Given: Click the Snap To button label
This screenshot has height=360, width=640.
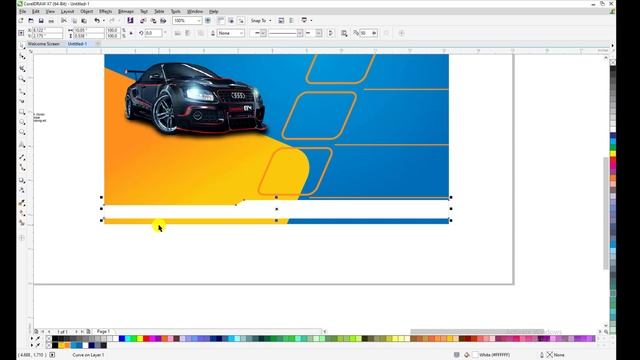Looking at the screenshot, I should click(x=258, y=20).
